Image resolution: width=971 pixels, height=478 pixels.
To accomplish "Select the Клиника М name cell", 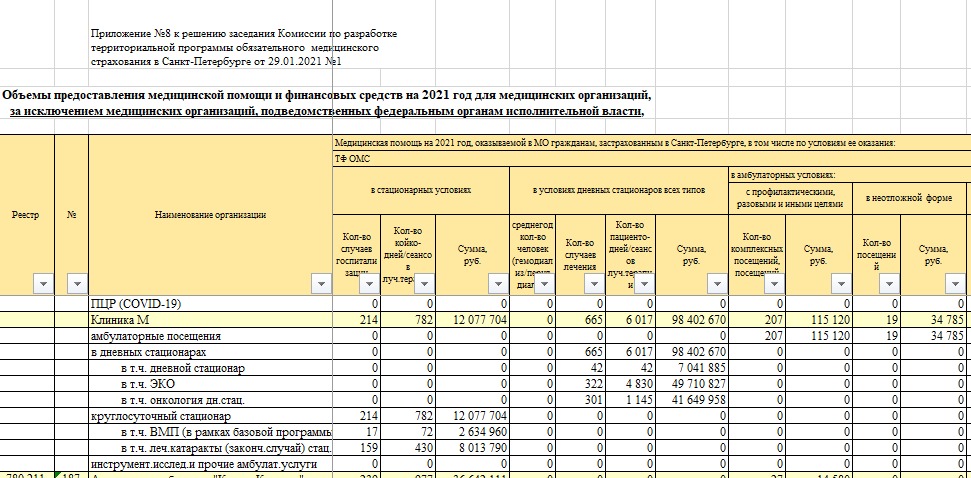I will pyautogui.click(x=211, y=320).
